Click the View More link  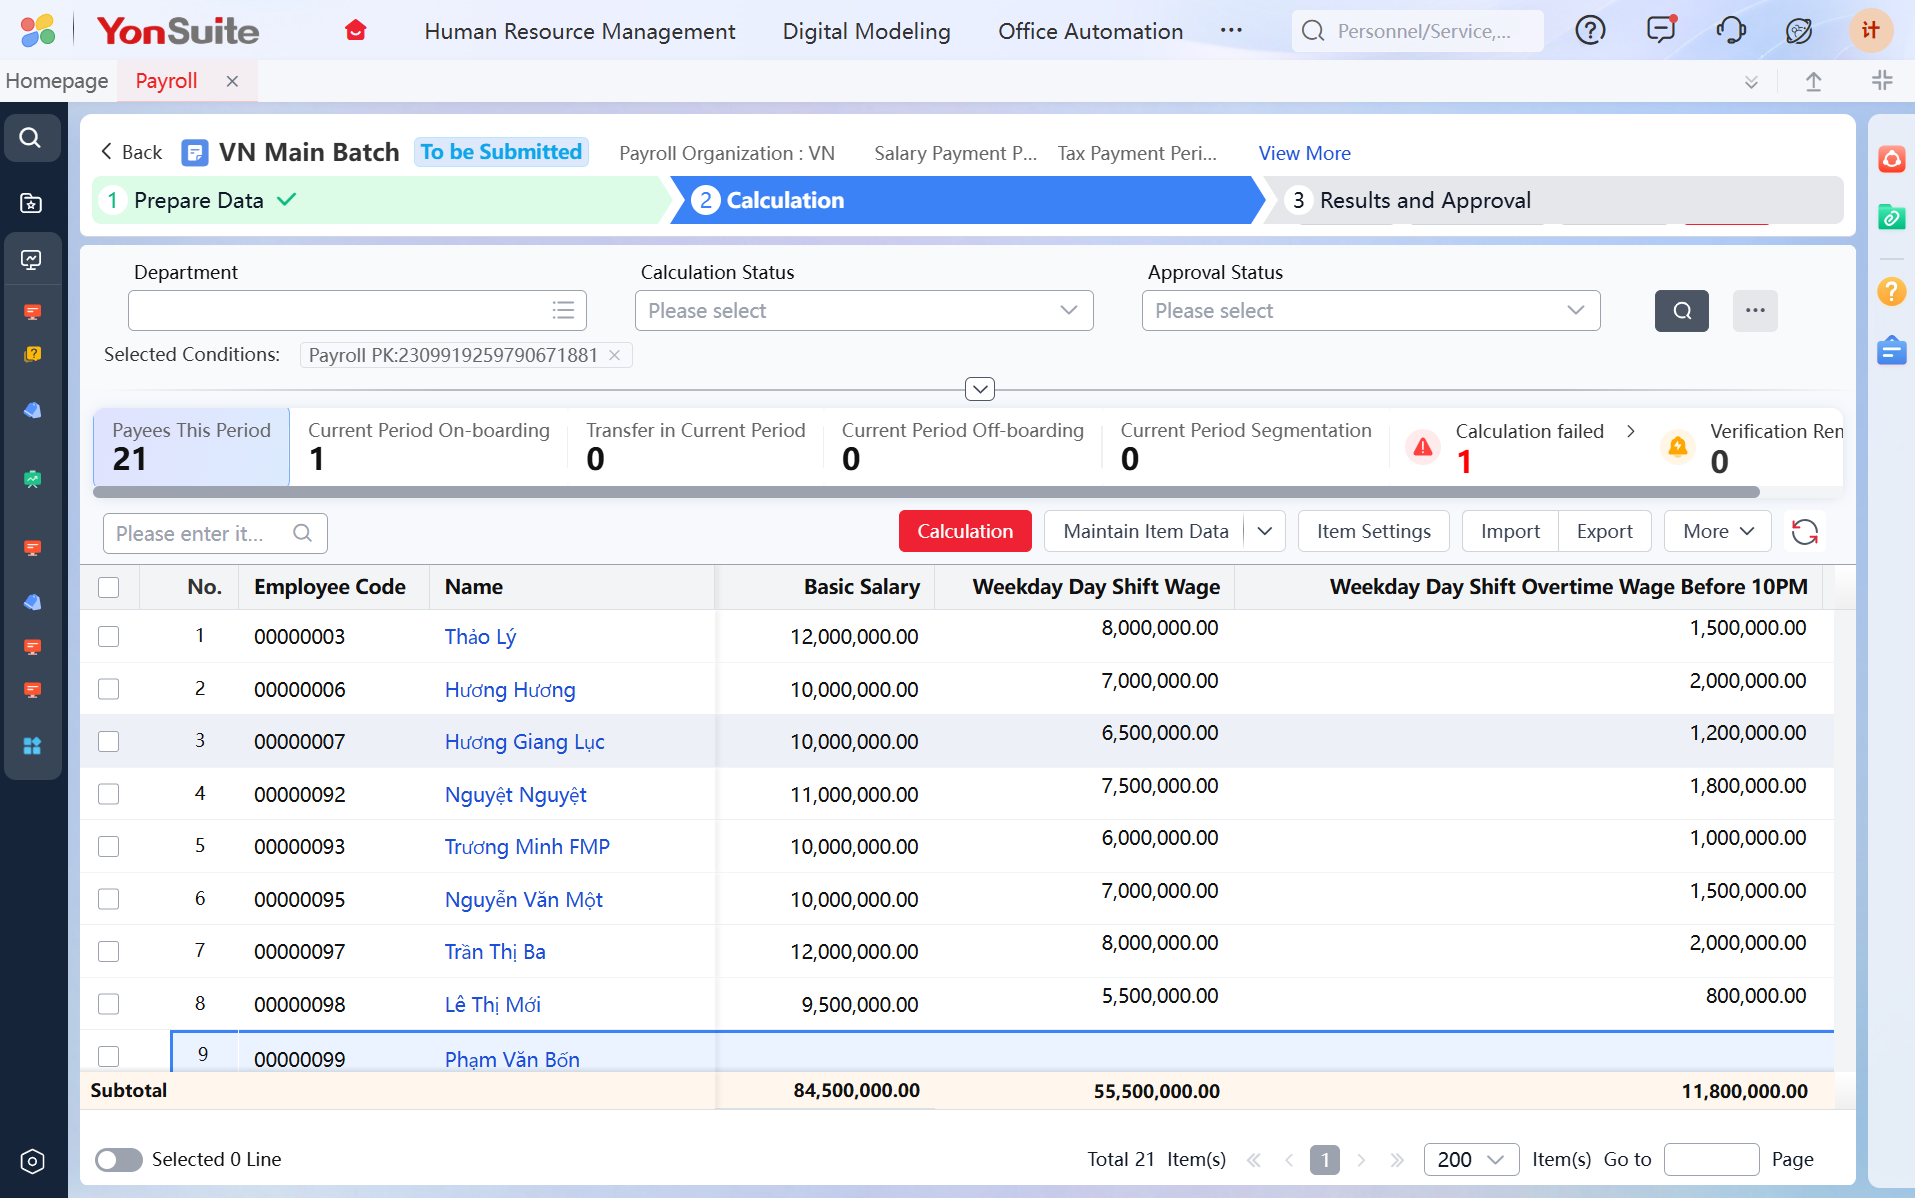[1304, 153]
